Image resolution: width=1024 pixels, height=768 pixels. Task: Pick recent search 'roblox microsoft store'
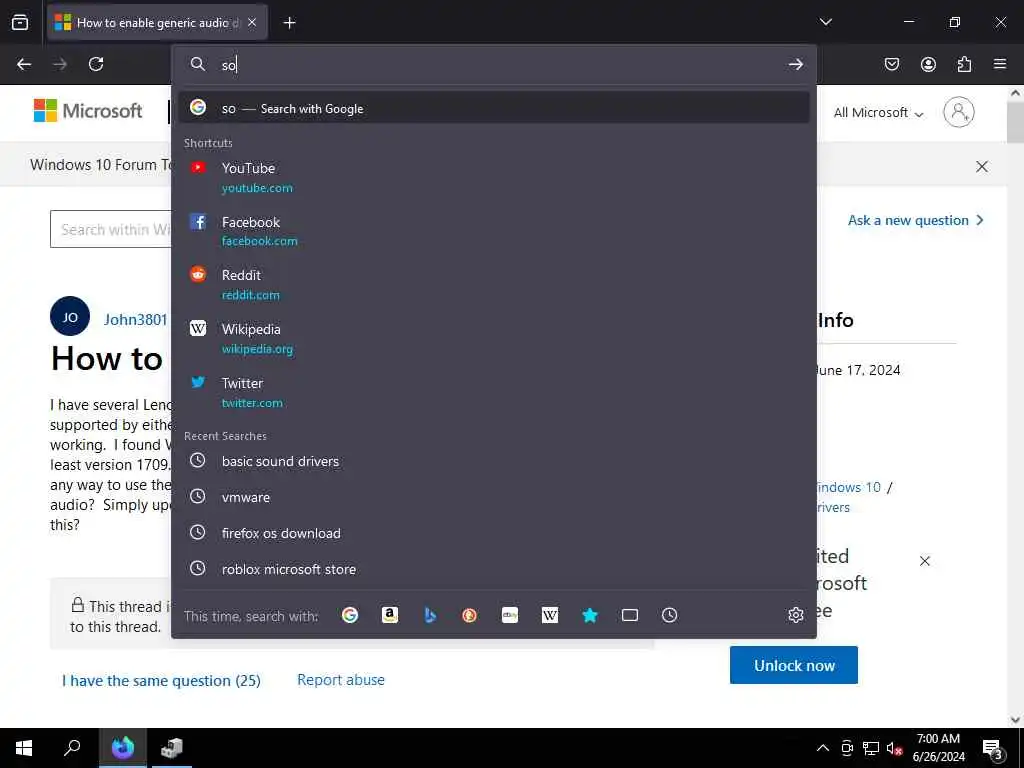click(x=494, y=569)
